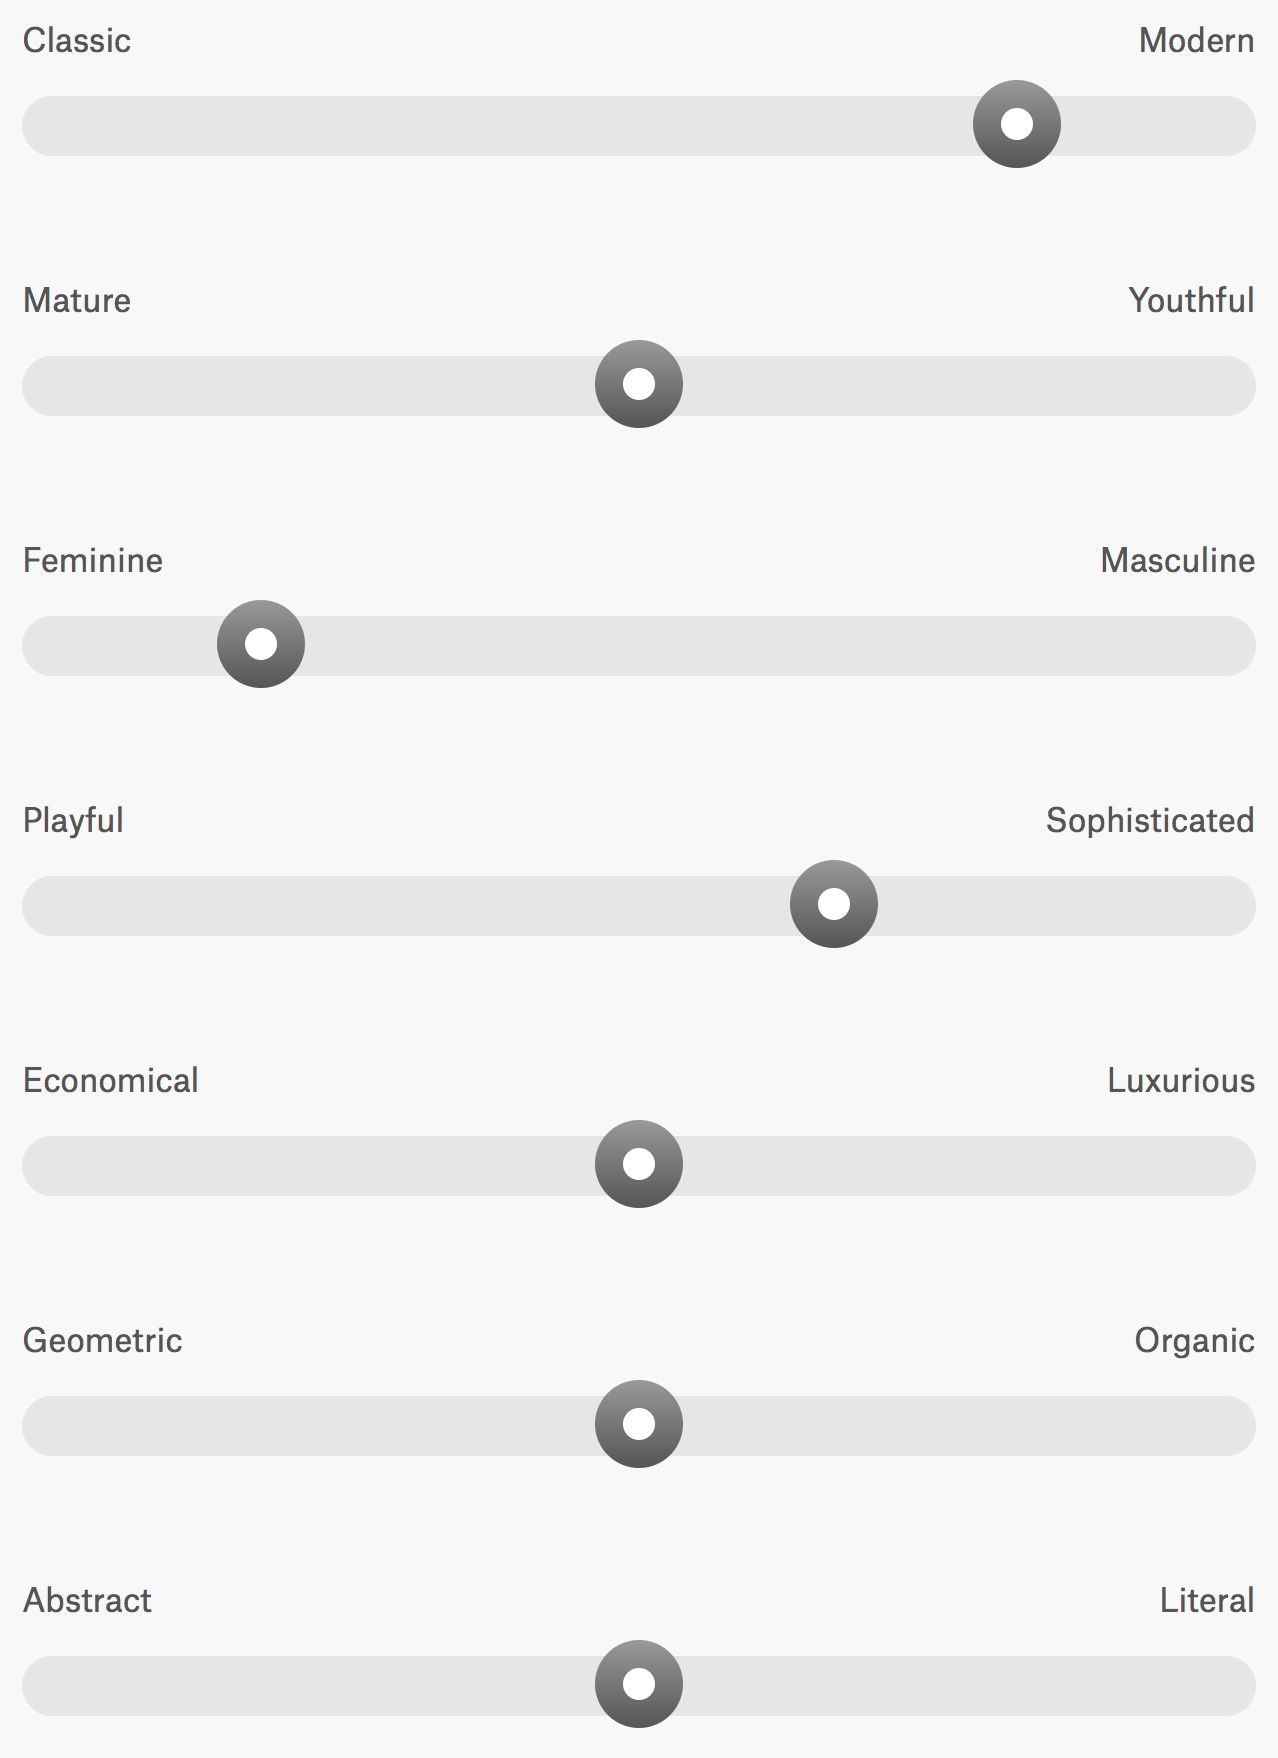The height and width of the screenshot is (1758, 1278).
Task: Click the Modern label
Action: (x=1196, y=41)
